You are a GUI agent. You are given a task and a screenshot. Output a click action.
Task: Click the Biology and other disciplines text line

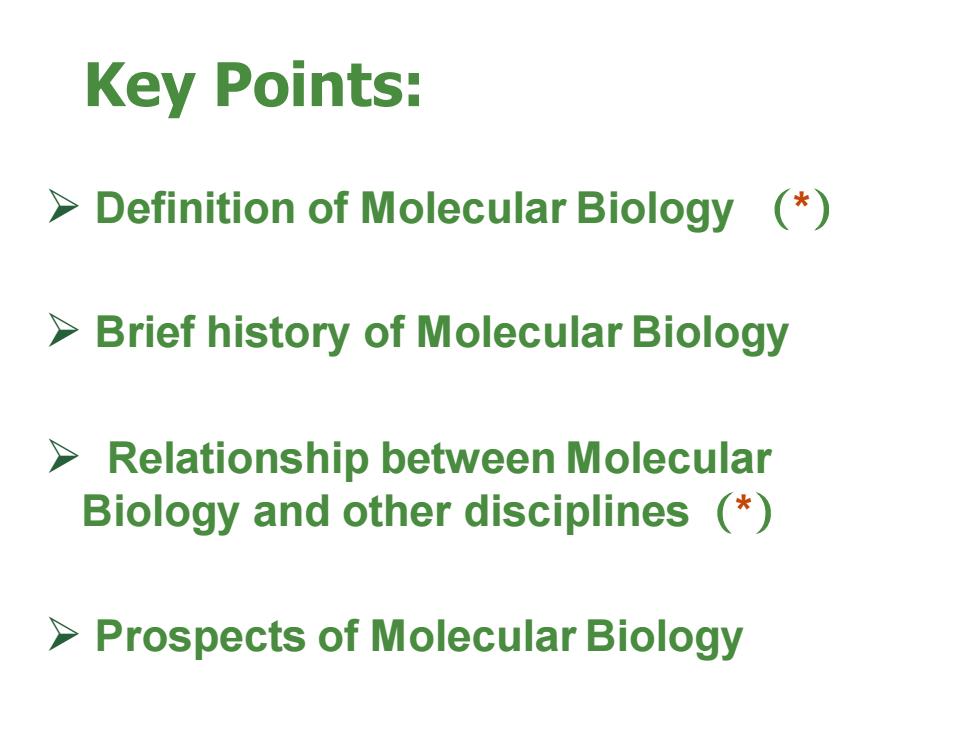(386, 514)
